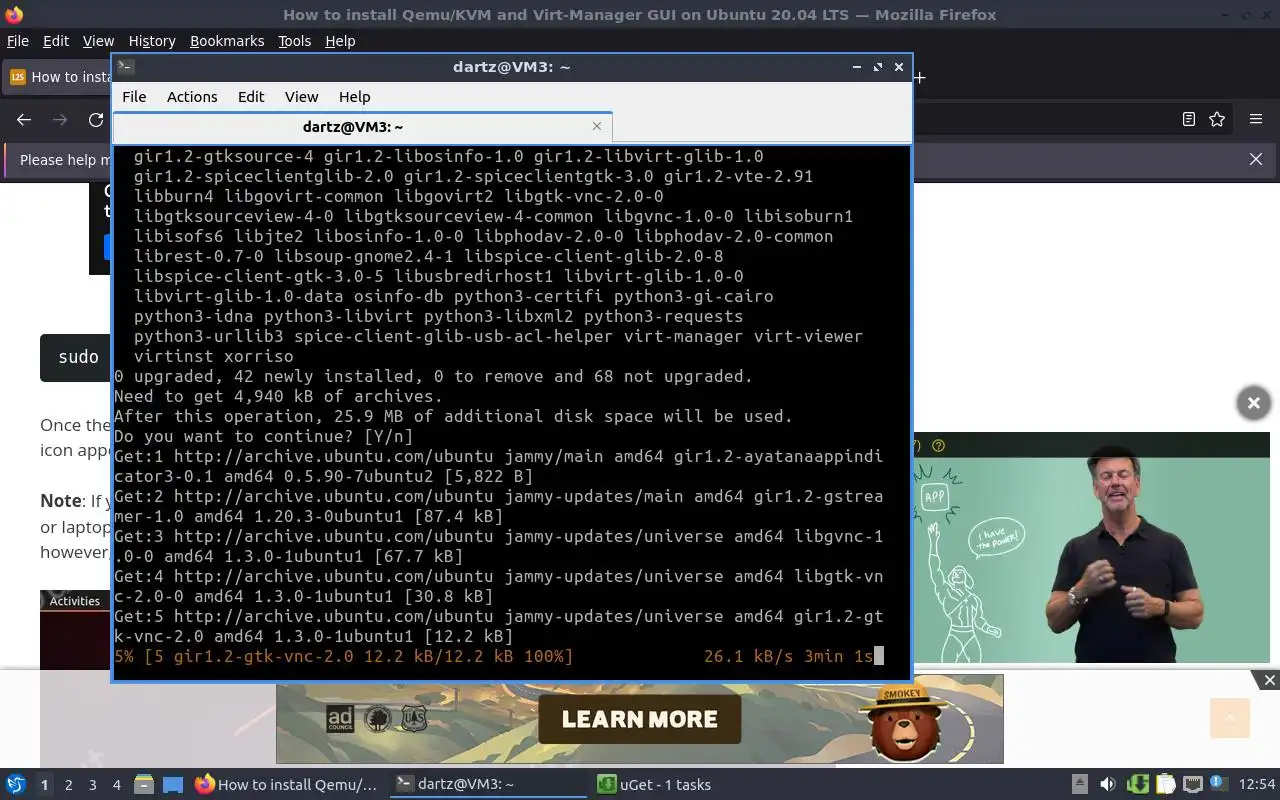Switch to uGet - 1 tasks window
Screen dimensions: 1280x800
[x=690, y=785]
